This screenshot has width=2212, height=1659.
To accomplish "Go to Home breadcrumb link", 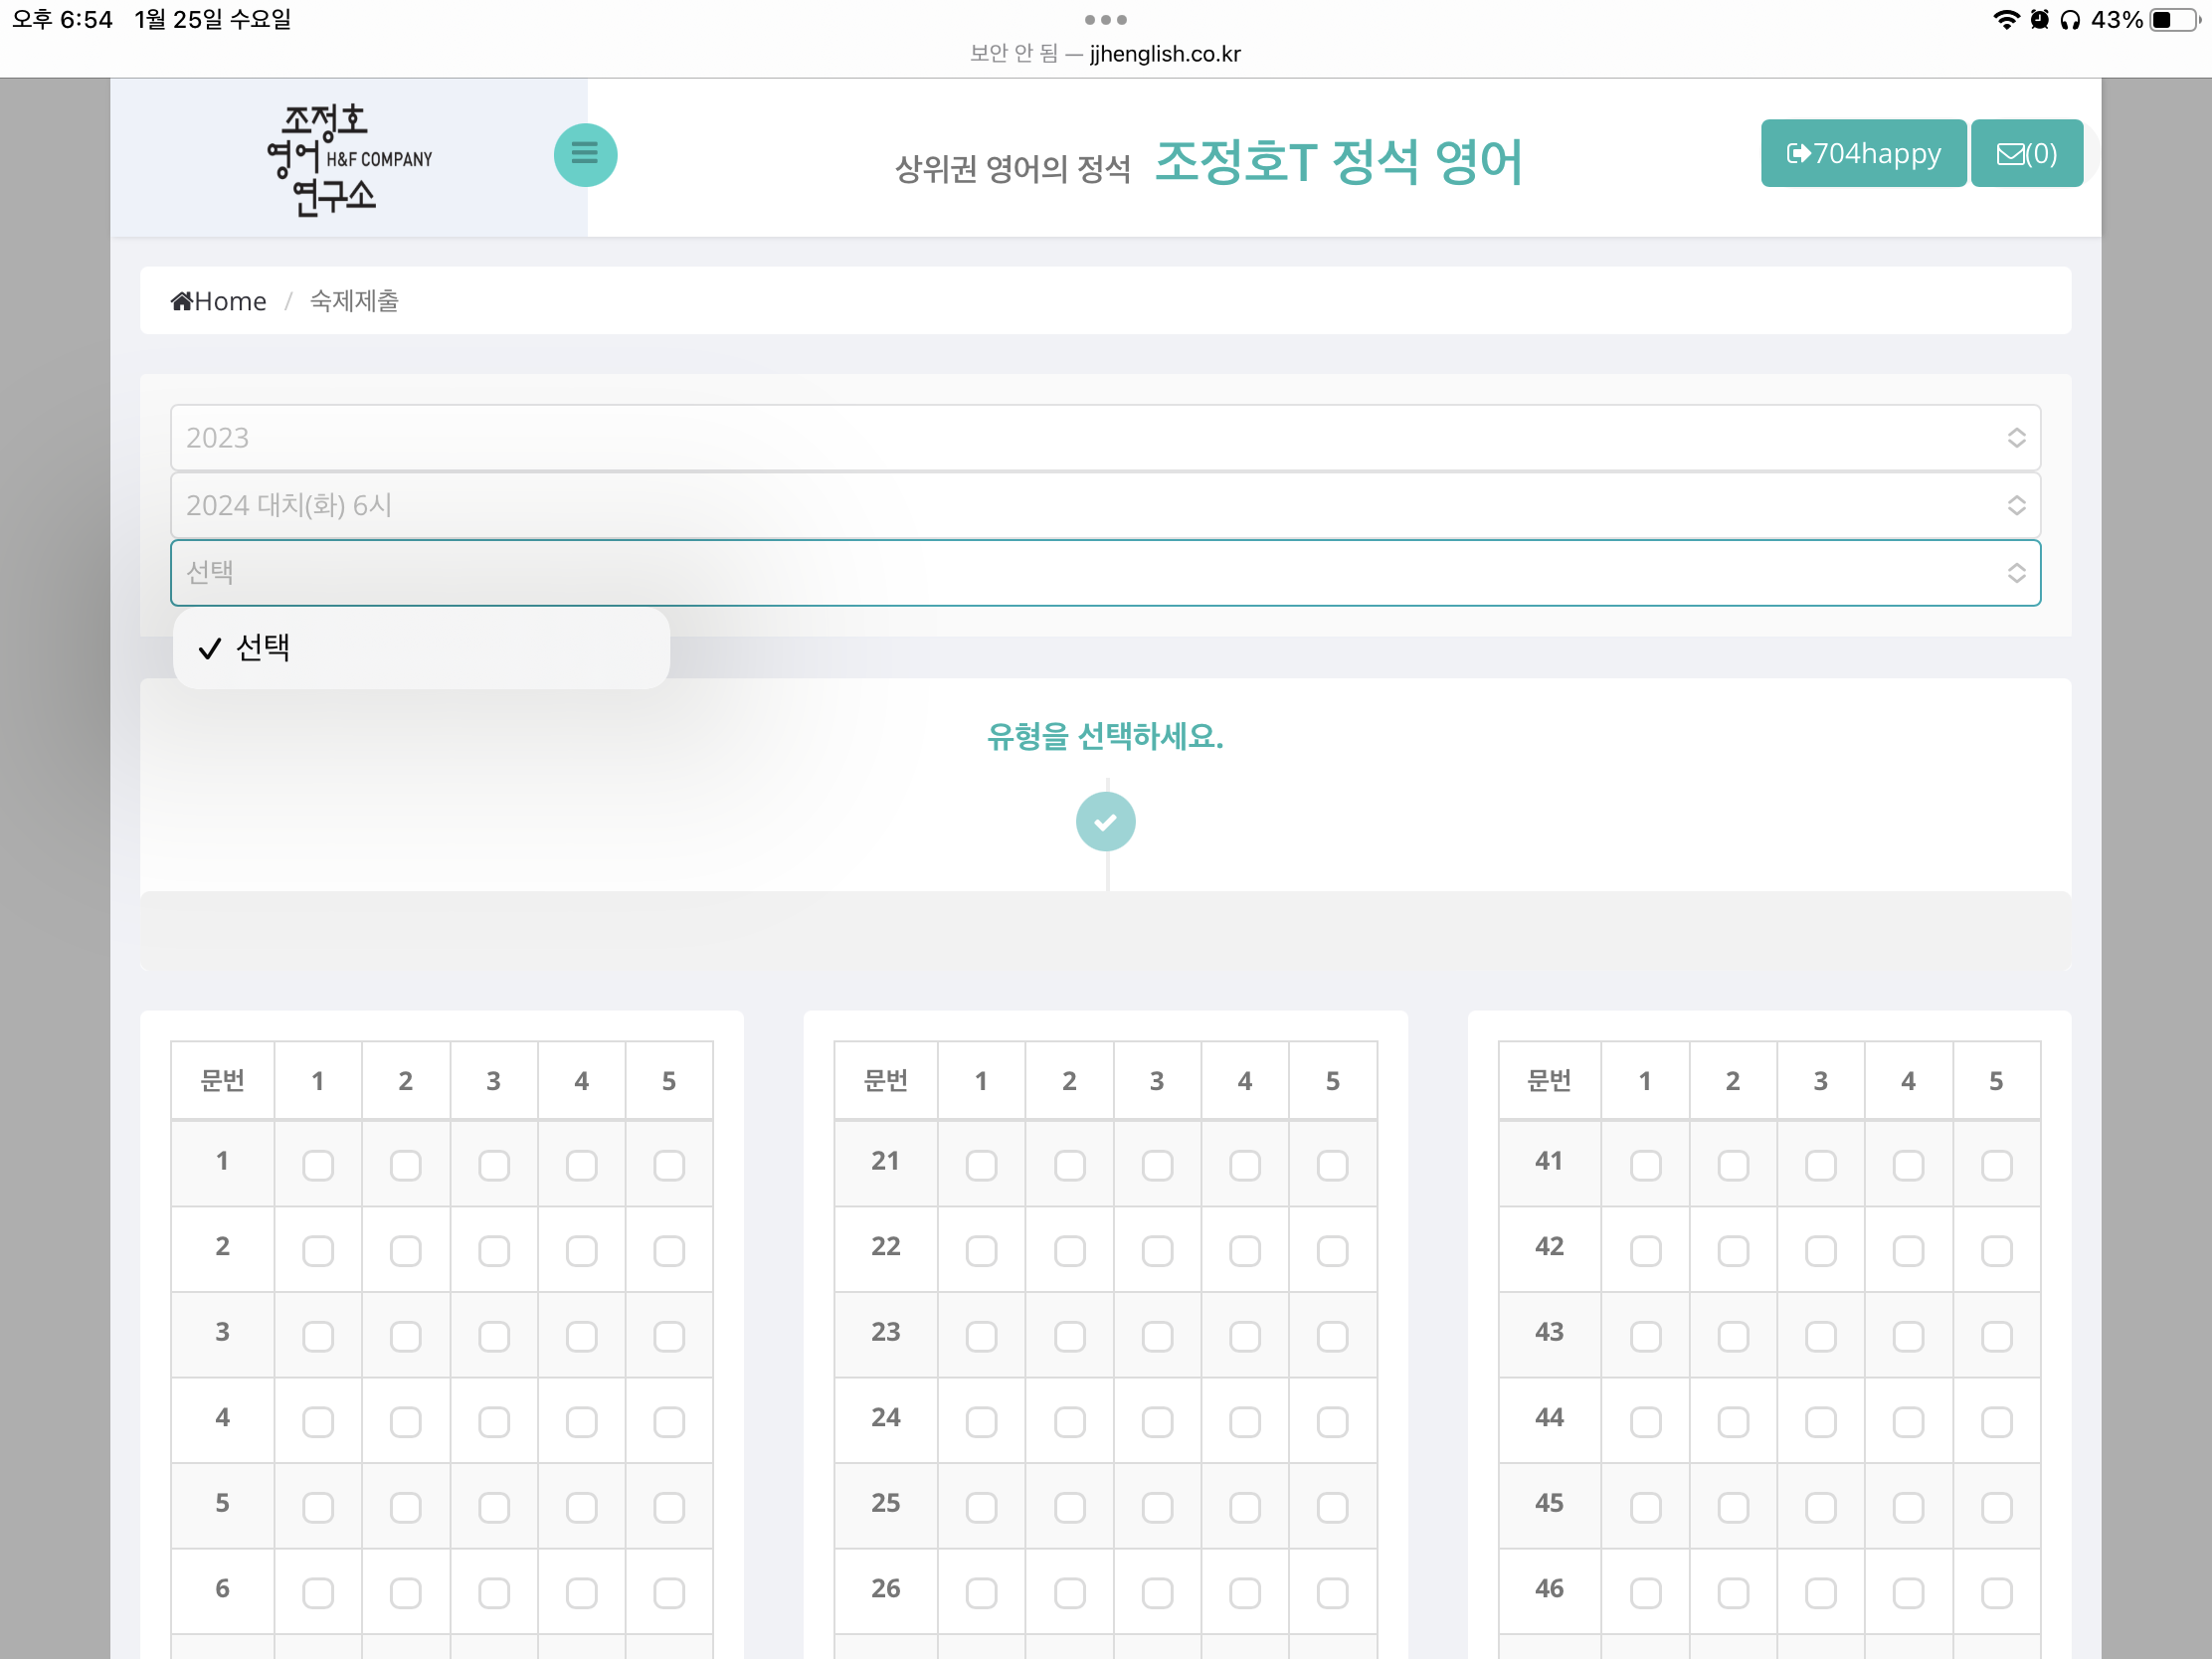I will 230,301.
